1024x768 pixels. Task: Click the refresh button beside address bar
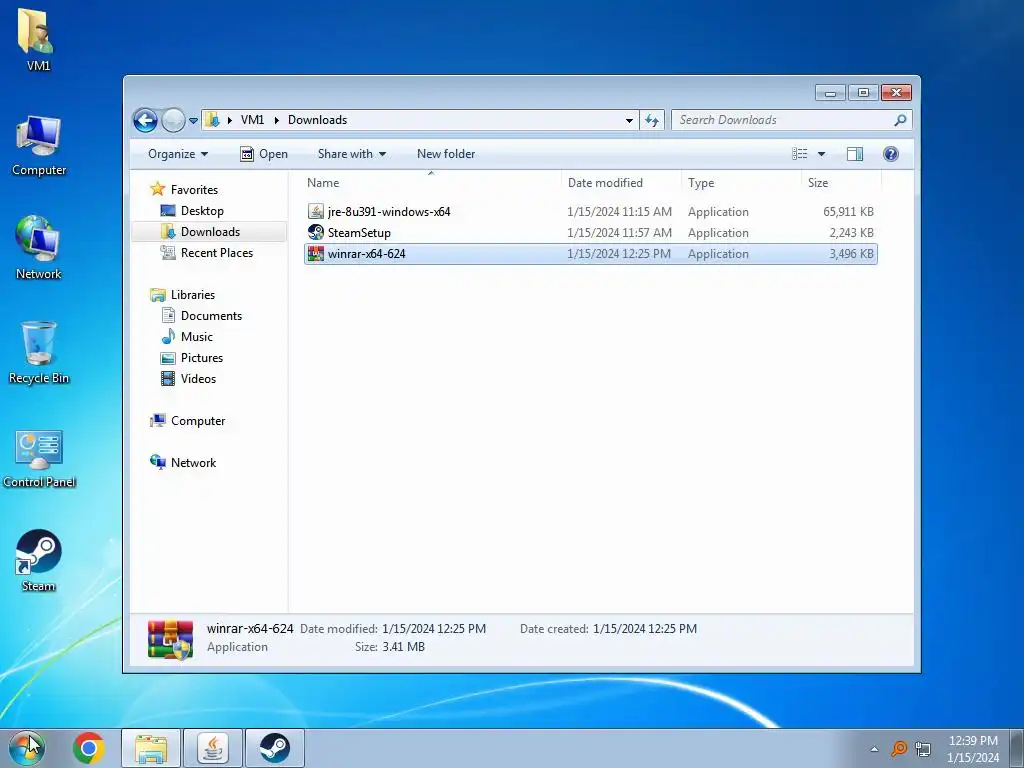tap(652, 120)
